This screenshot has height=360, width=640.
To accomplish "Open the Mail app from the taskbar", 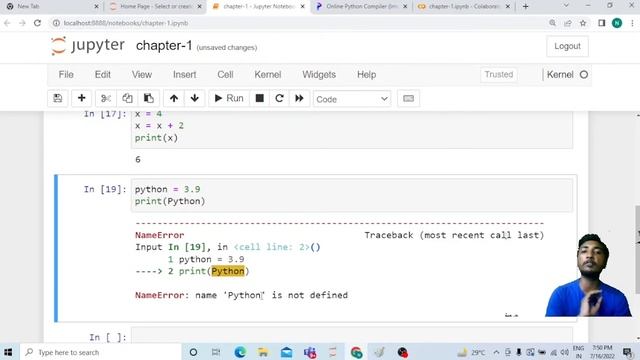I will pyautogui.click(x=287, y=352).
